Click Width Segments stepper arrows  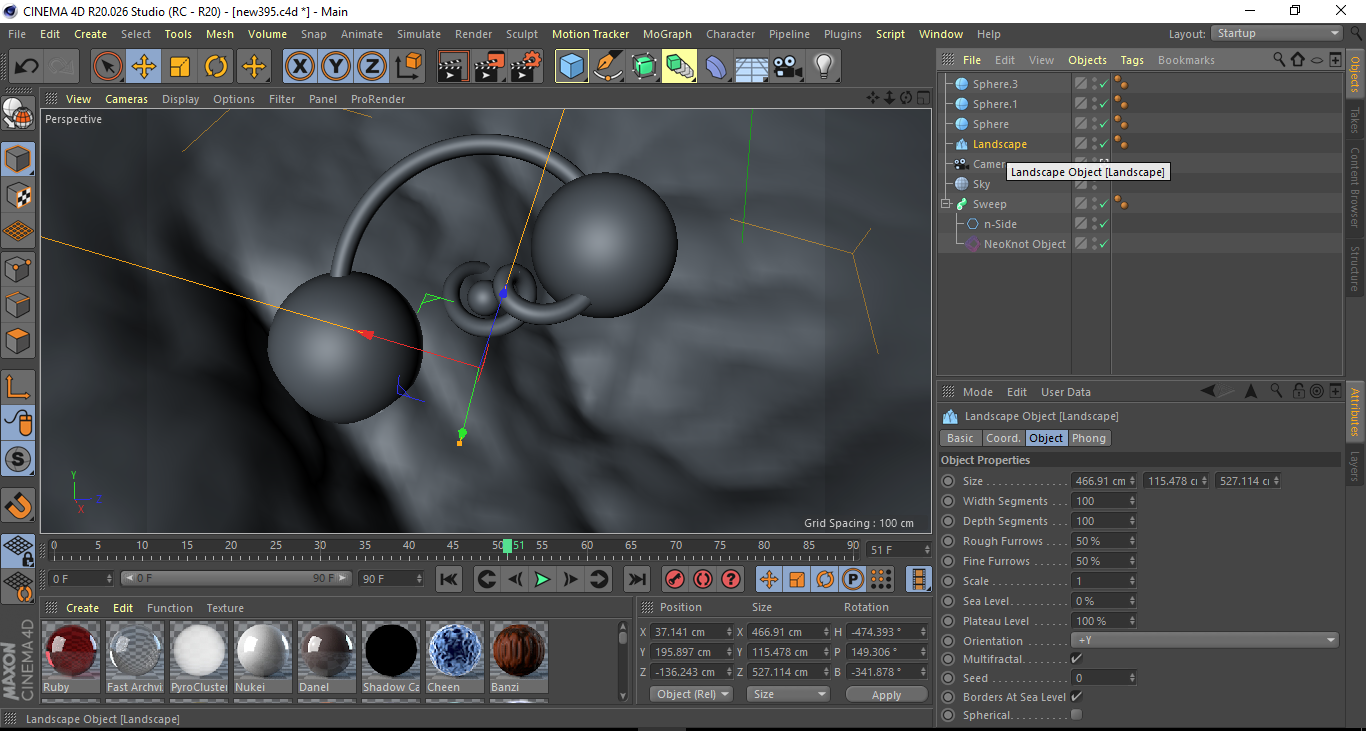click(x=1132, y=501)
